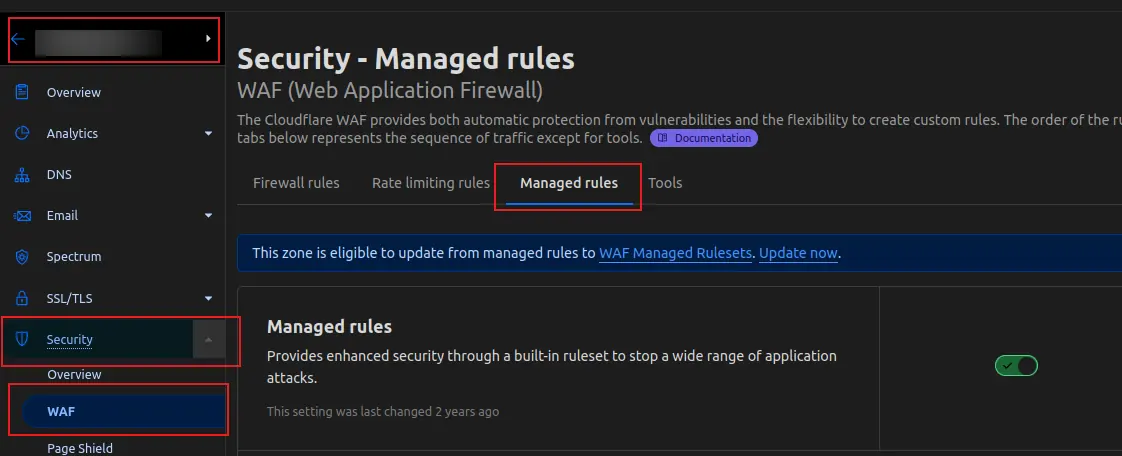Screen dimensions: 1122x456
Task: Click the Security shield icon
Action: coord(22,339)
